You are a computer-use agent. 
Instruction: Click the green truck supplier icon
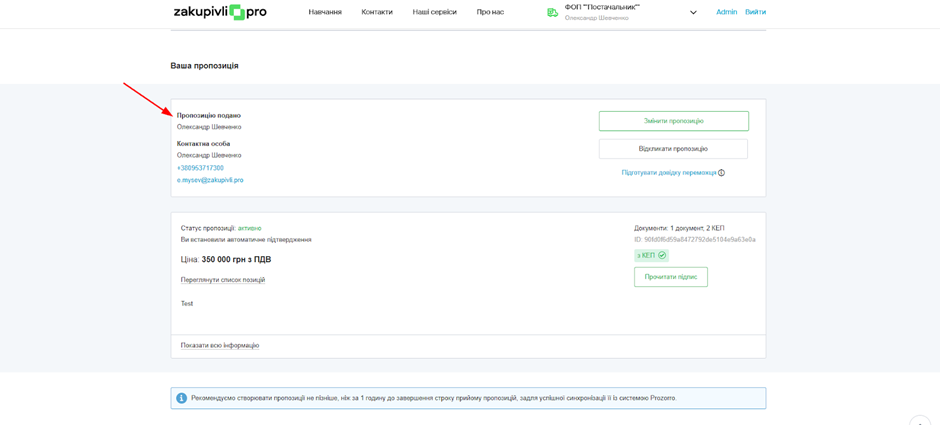pyautogui.click(x=552, y=12)
